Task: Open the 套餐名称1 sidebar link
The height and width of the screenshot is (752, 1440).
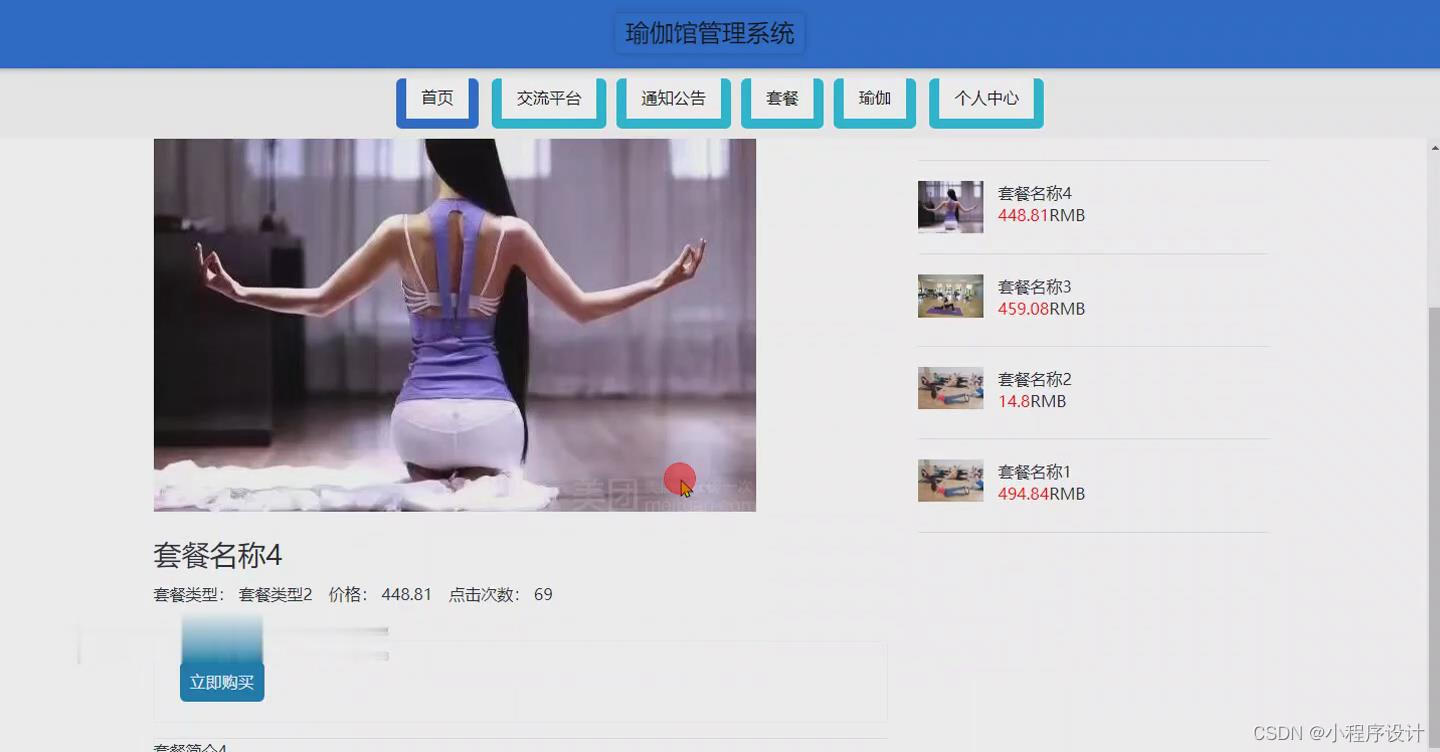Action: point(1035,471)
